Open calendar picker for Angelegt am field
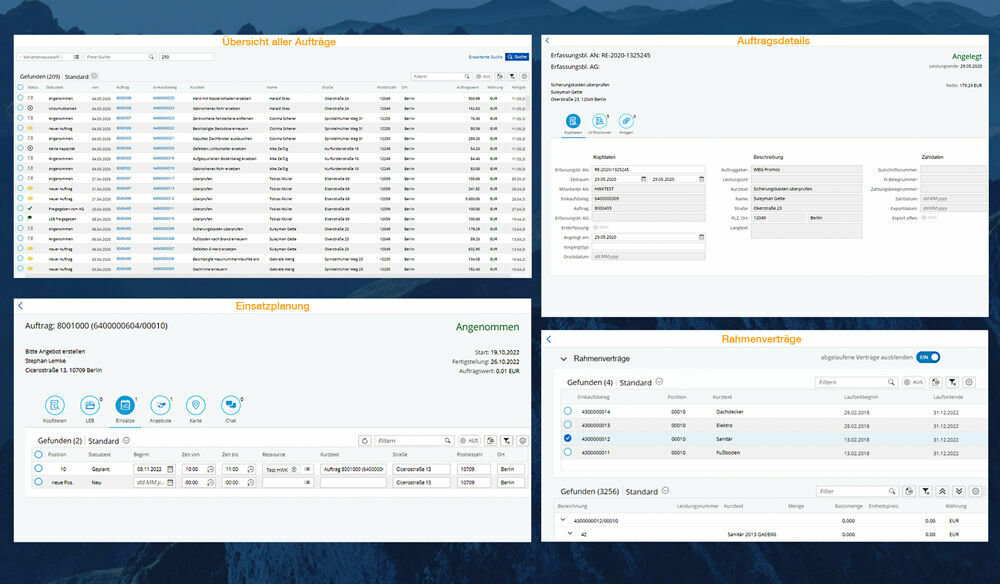 (702, 237)
